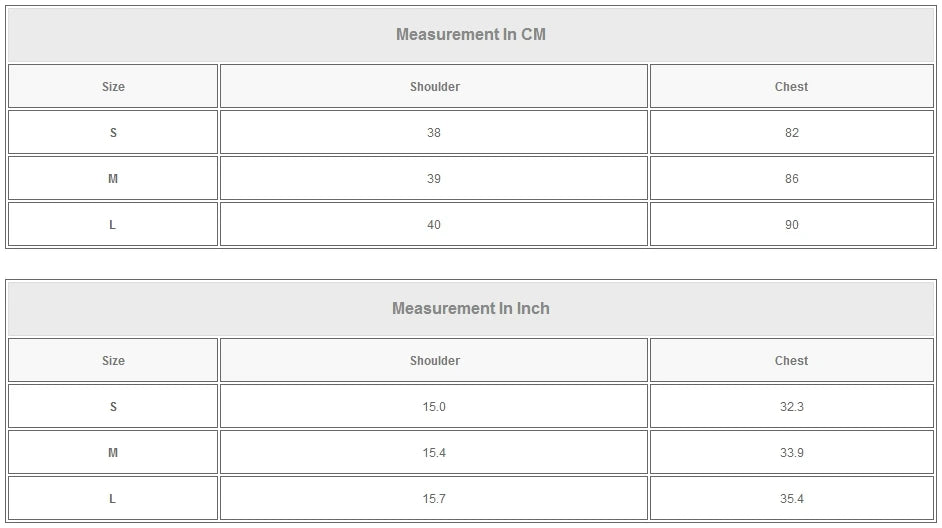Select the shoulder value 38 cell
The image size is (942, 528).
coord(434,133)
